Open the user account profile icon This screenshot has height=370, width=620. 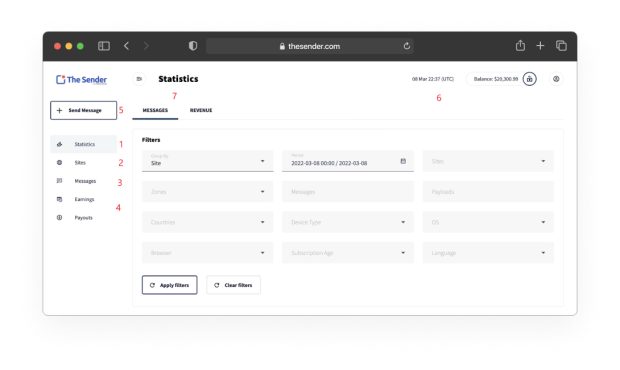point(556,79)
